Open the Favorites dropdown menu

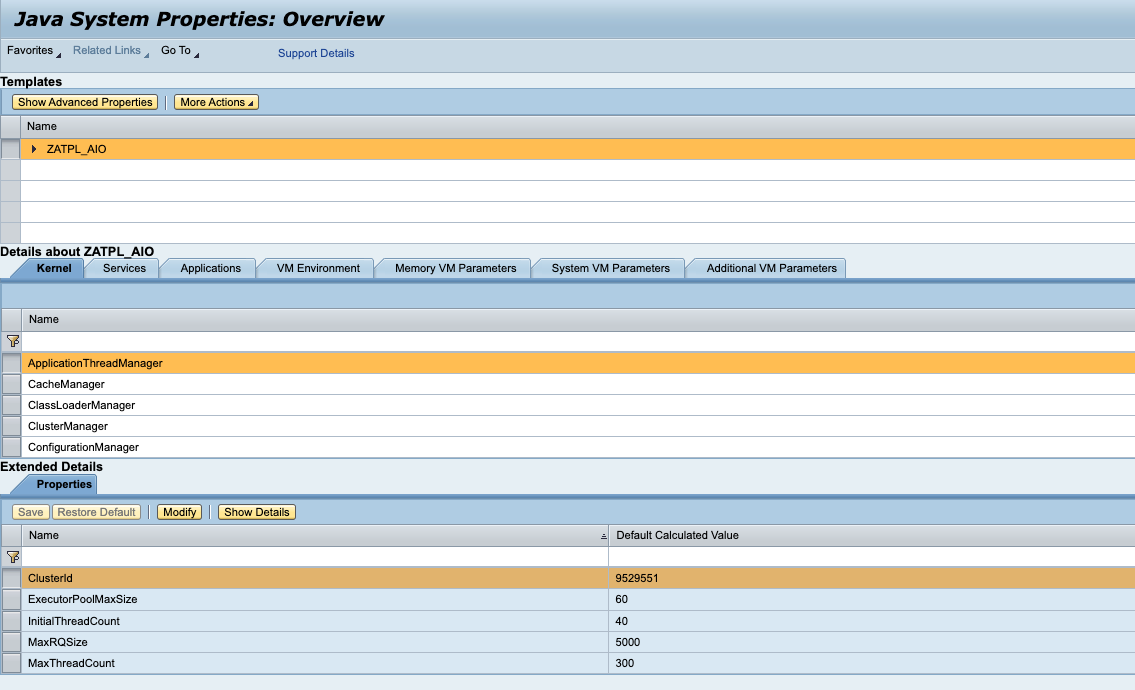tap(32, 50)
